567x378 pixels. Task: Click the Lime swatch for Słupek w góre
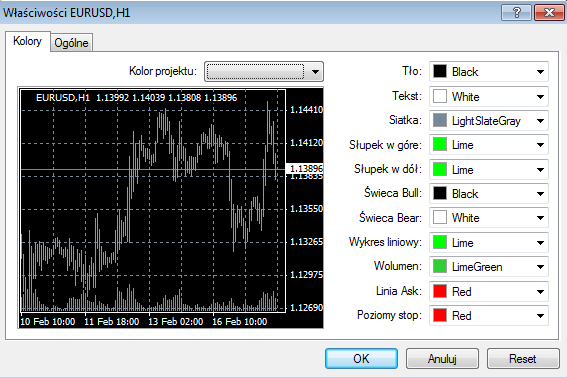pyautogui.click(x=440, y=145)
